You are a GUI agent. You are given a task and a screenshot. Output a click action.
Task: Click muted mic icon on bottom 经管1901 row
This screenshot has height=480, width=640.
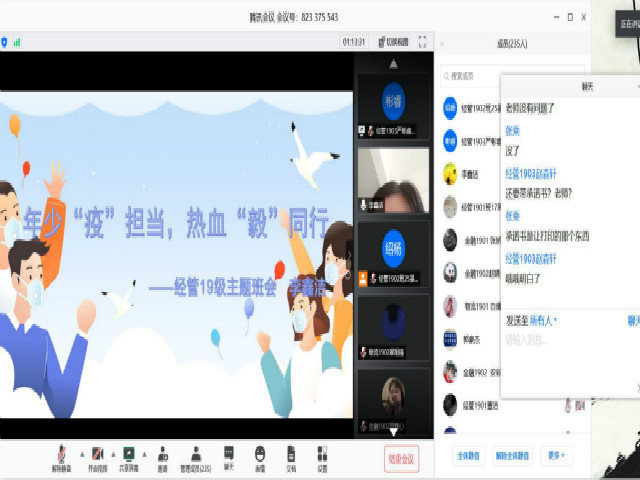[x=568, y=405]
